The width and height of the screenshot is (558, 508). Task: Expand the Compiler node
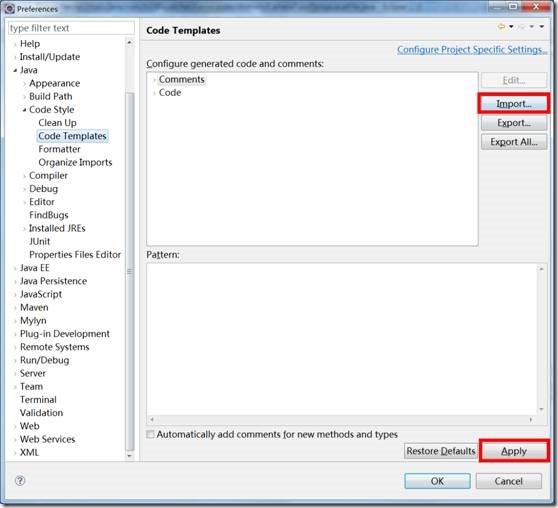(24, 176)
